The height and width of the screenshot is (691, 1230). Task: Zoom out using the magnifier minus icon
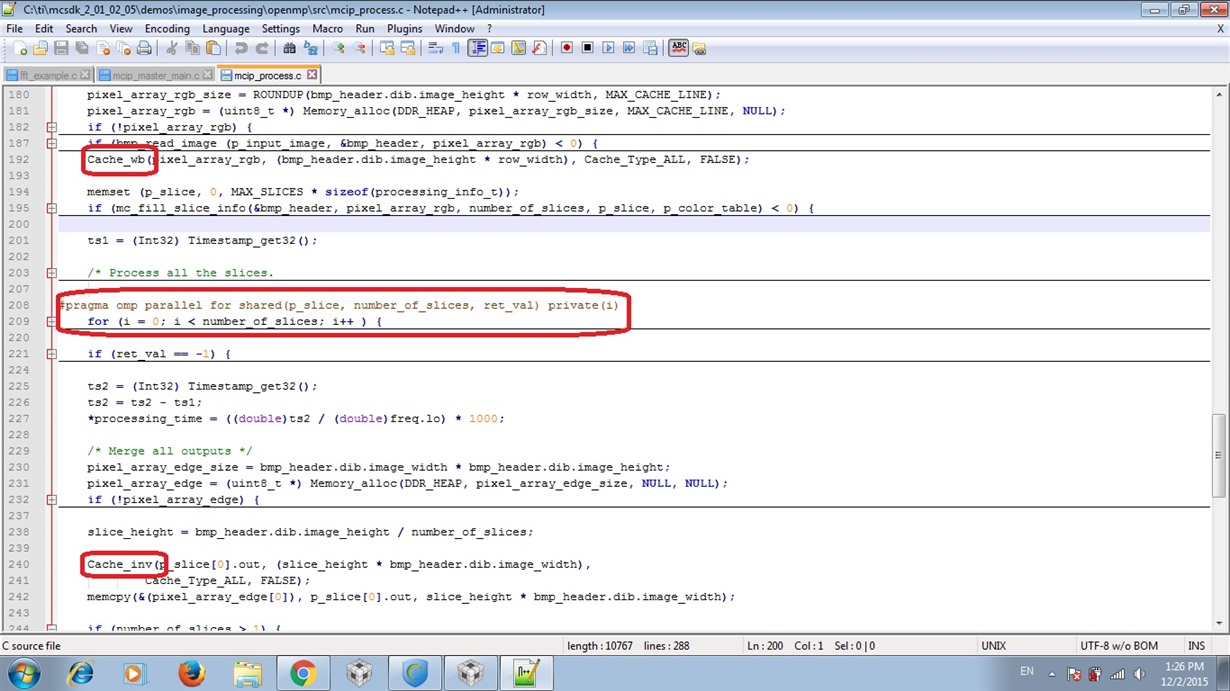[358, 48]
